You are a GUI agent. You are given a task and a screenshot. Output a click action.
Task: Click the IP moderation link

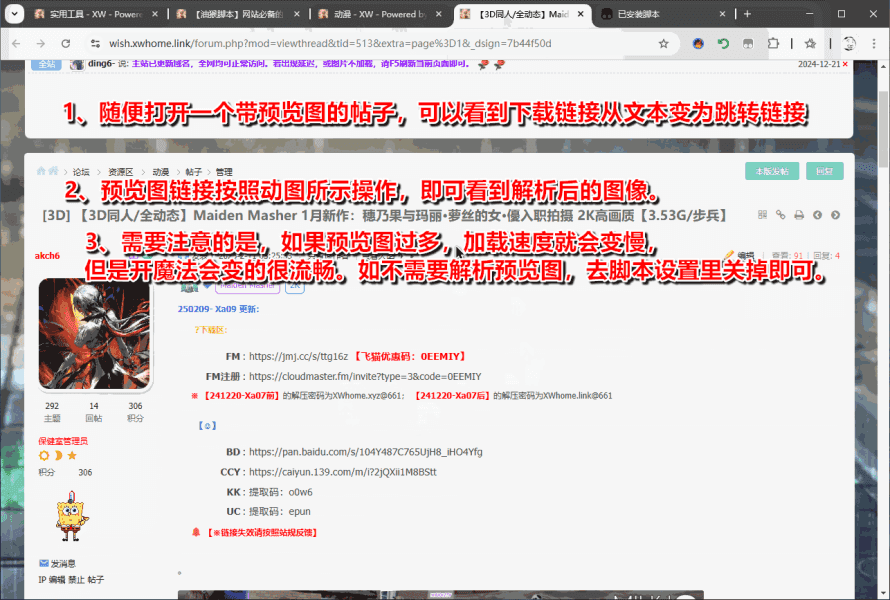click(42, 580)
